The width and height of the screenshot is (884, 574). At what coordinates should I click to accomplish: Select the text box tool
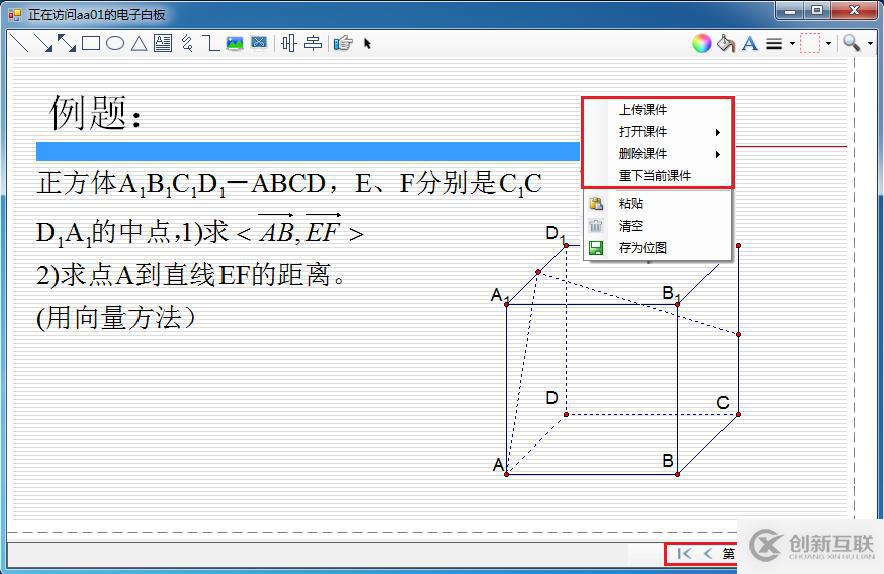coord(163,43)
